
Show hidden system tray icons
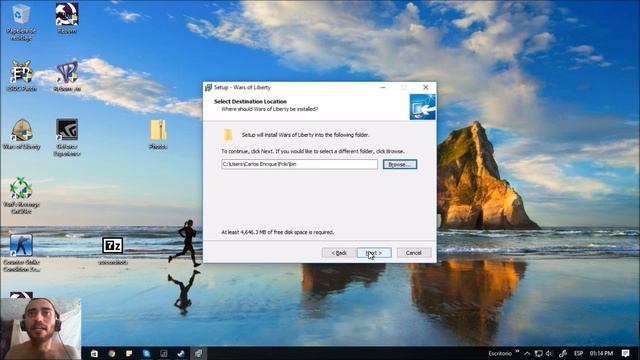point(527,353)
